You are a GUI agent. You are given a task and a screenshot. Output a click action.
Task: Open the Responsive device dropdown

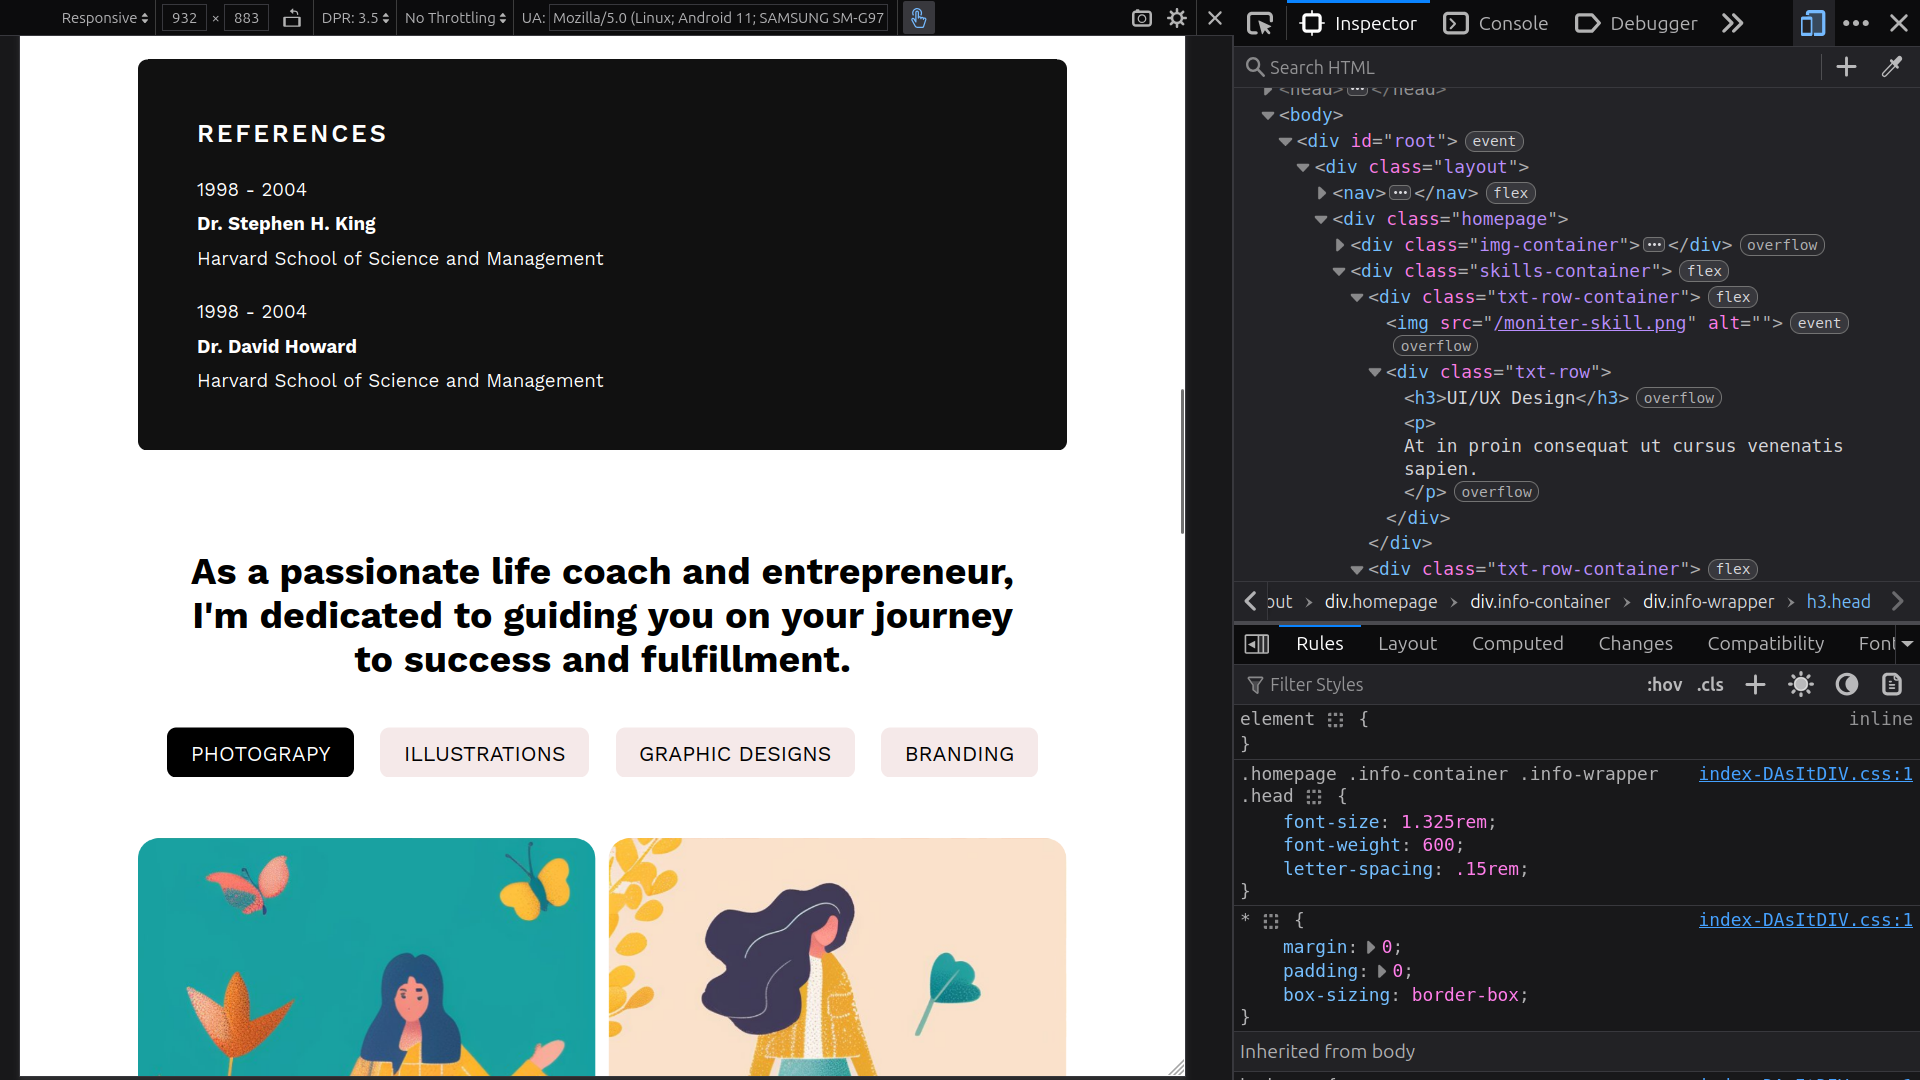click(104, 18)
